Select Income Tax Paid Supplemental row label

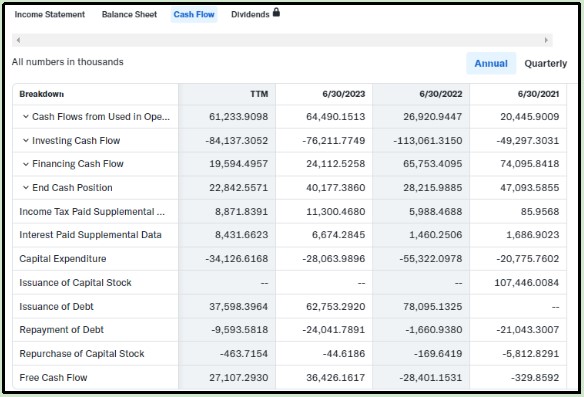click(x=92, y=212)
